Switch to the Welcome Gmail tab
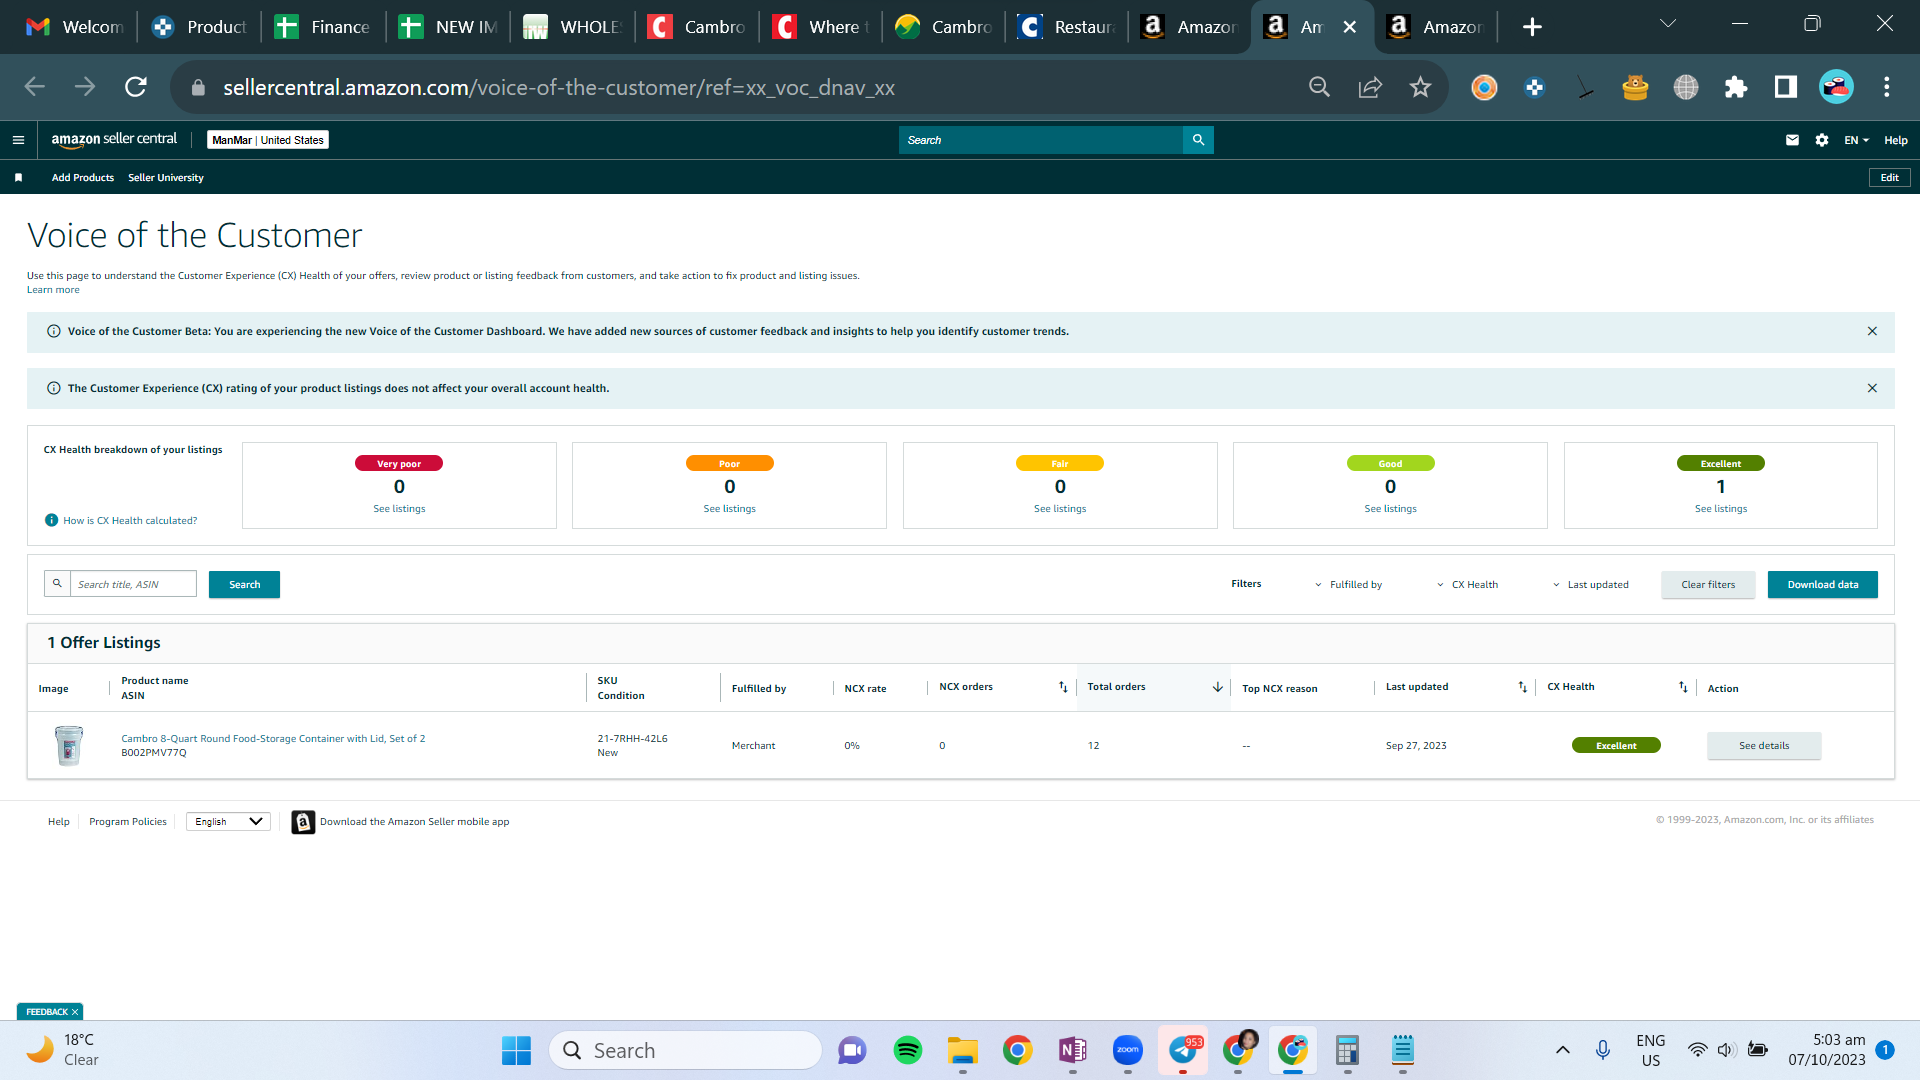Image resolution: width=1920 pixels, height=1080 pixels. pos(74,27)
